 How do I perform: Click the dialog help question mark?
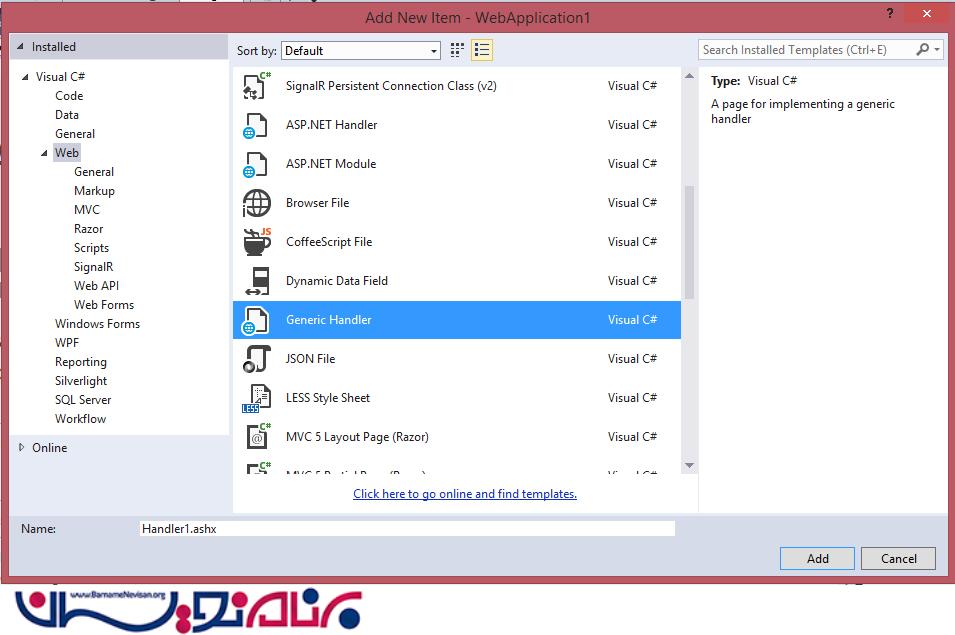click(890, 13)
